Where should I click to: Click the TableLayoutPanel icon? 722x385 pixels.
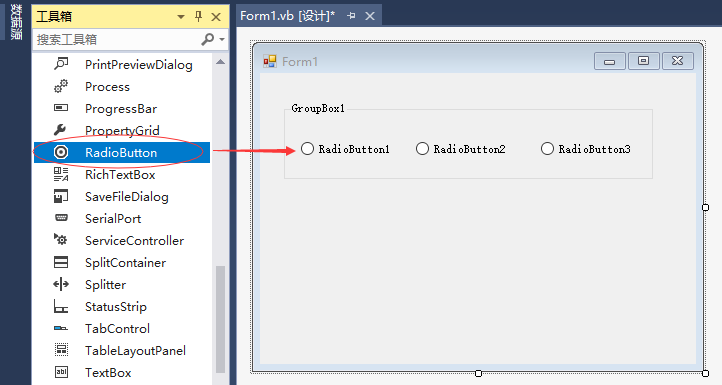coord(61,350)
